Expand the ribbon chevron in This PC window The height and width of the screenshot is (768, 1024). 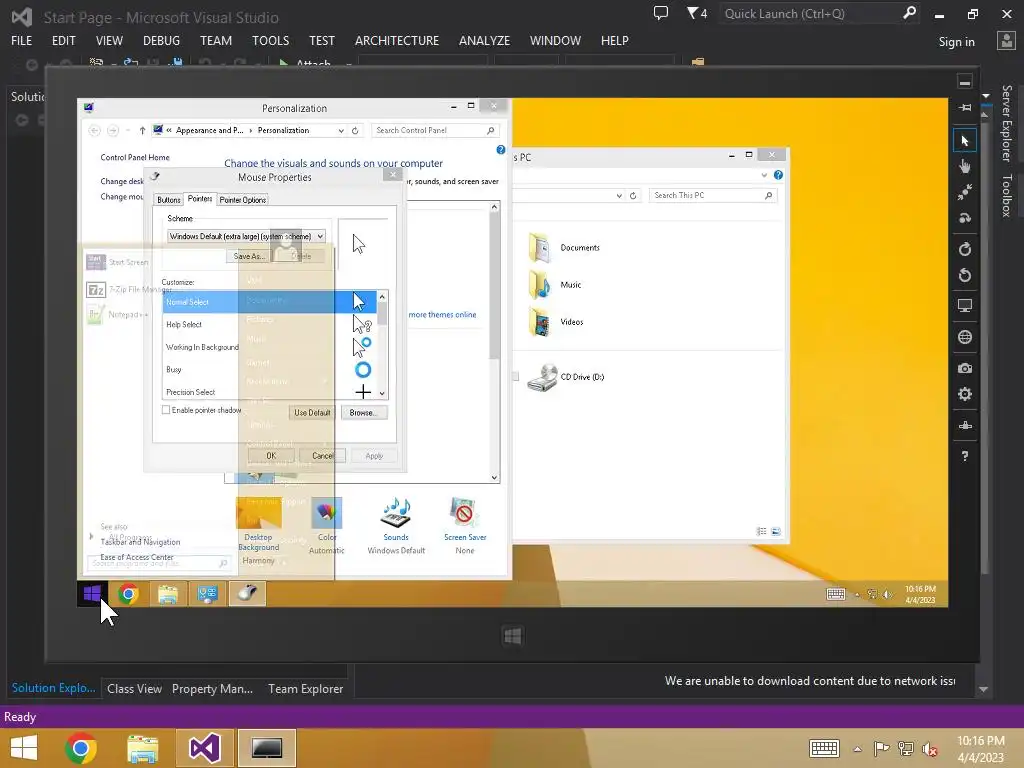764,175
